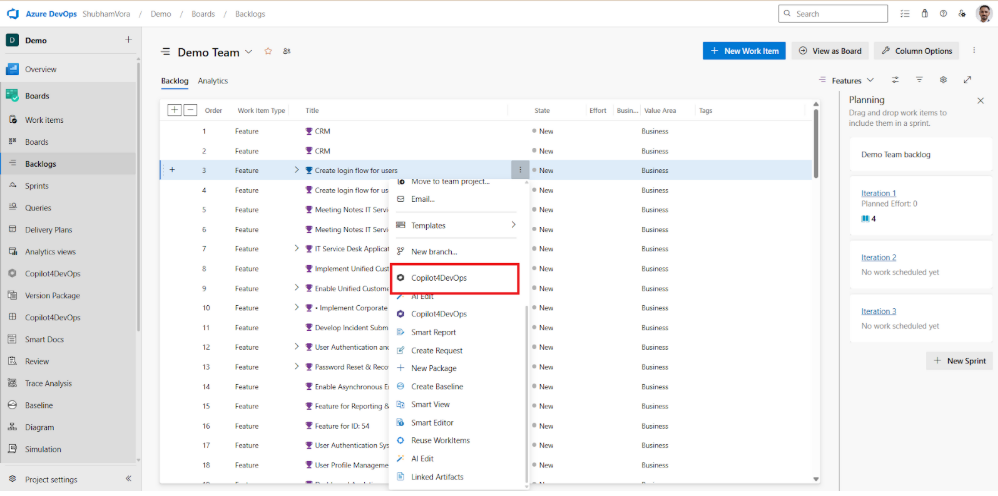Screen dimensions: 998x496
Task: Open the Azure DevOps logo home
Action: [13, 13]
